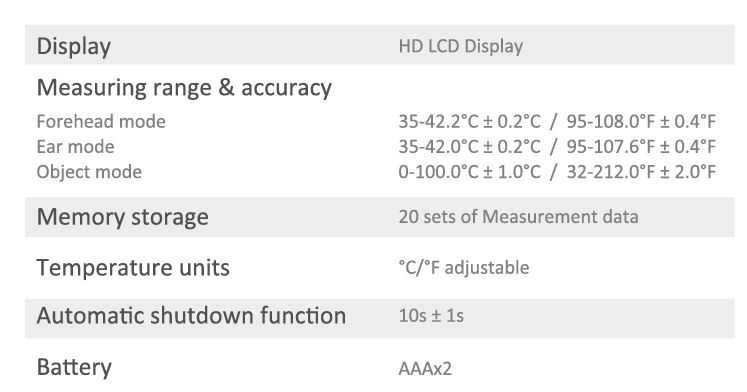This screenshot has width=747, height=392.
Task: Click the Temperature units heading
Action: point(133,268)
